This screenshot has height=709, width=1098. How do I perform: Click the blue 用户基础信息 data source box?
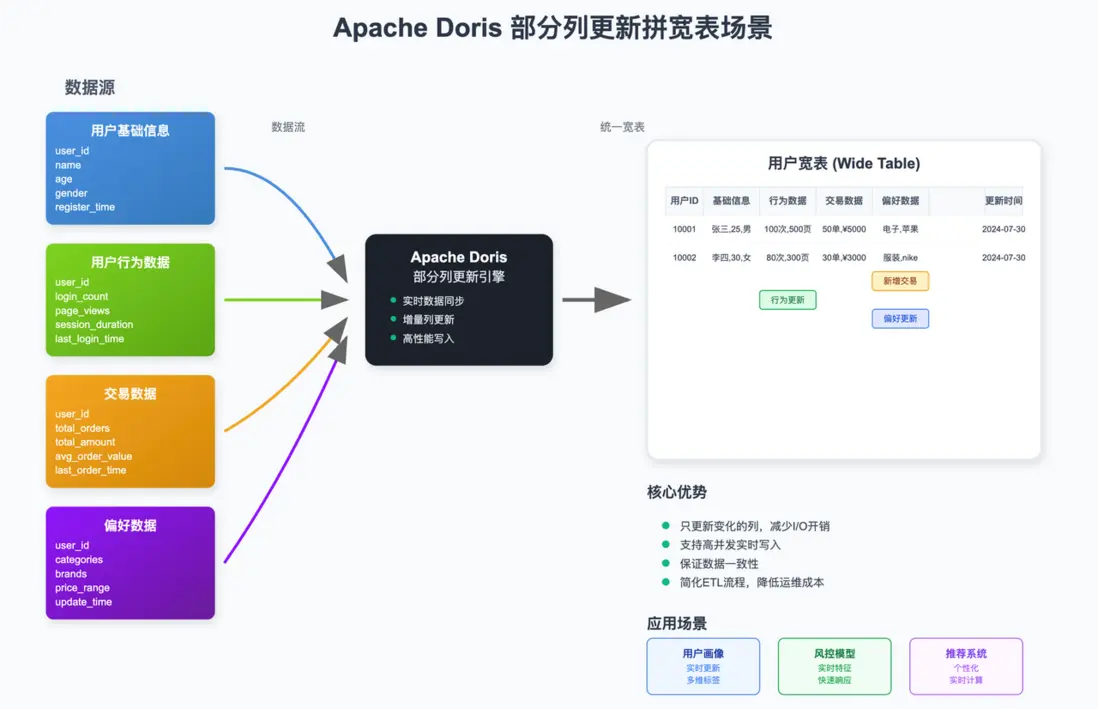point(130,168)
